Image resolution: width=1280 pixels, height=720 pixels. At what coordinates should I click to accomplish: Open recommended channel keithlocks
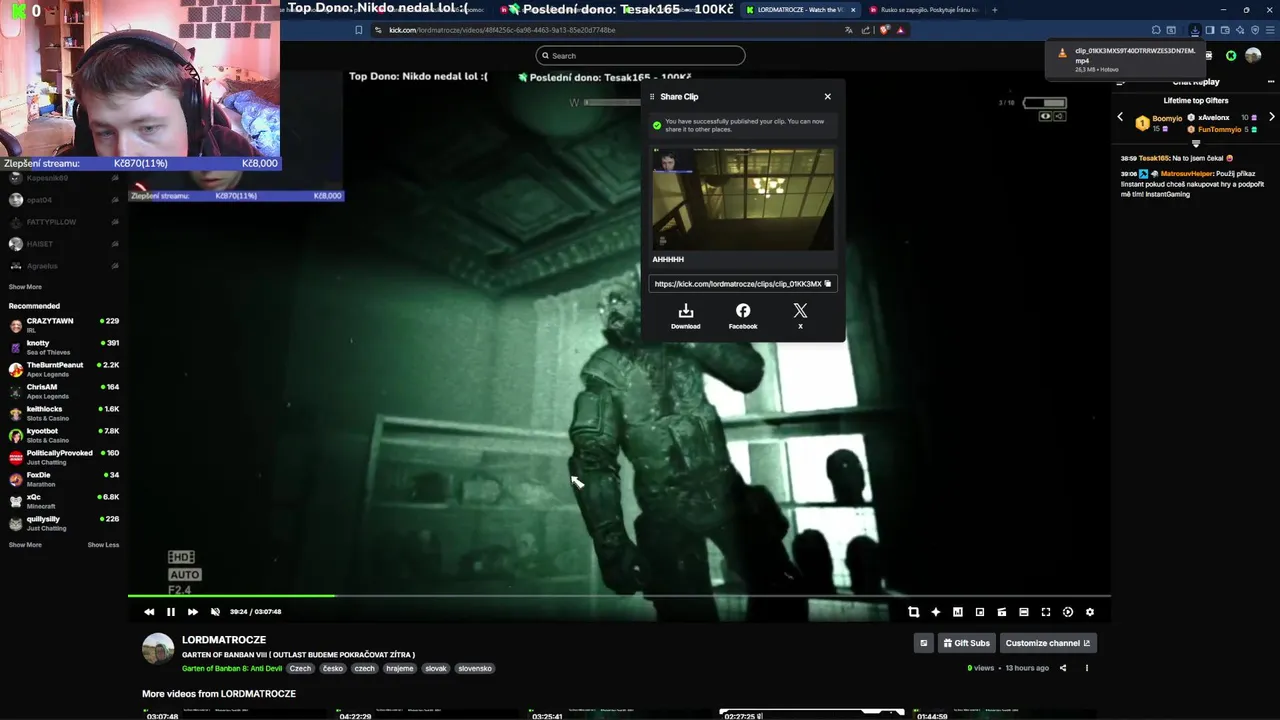(x=64, y=413)
